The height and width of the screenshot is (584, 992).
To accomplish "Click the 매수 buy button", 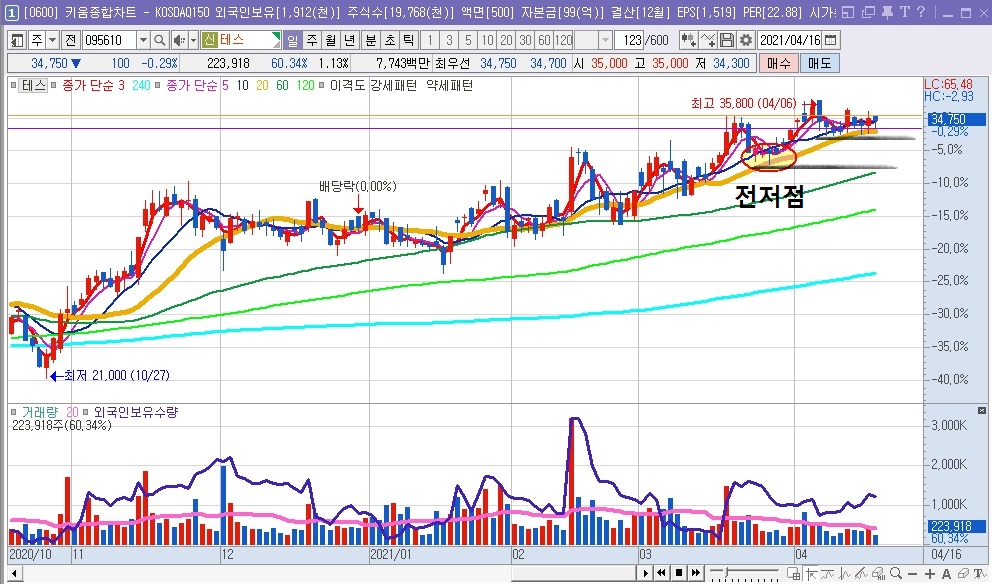I will pyautogui.click(x=778, y=63).
